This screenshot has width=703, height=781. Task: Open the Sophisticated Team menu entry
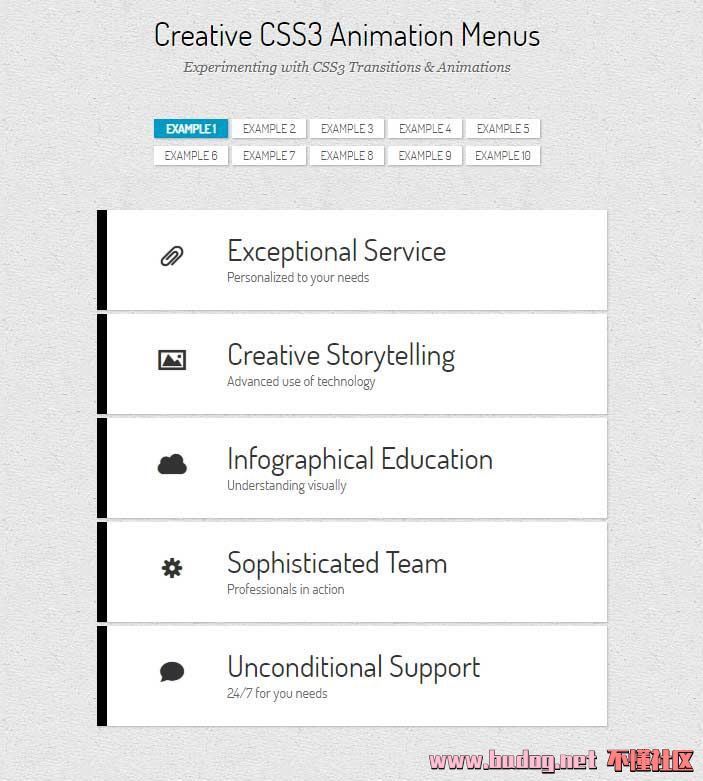coord(337,563)
